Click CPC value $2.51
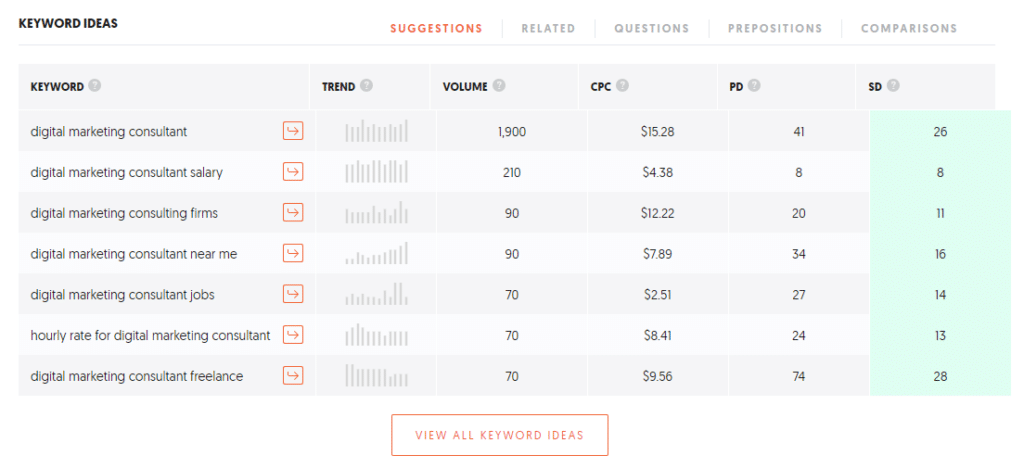Image resolution: width=1024 pixels, height=468 pixels. pos(658,295)
